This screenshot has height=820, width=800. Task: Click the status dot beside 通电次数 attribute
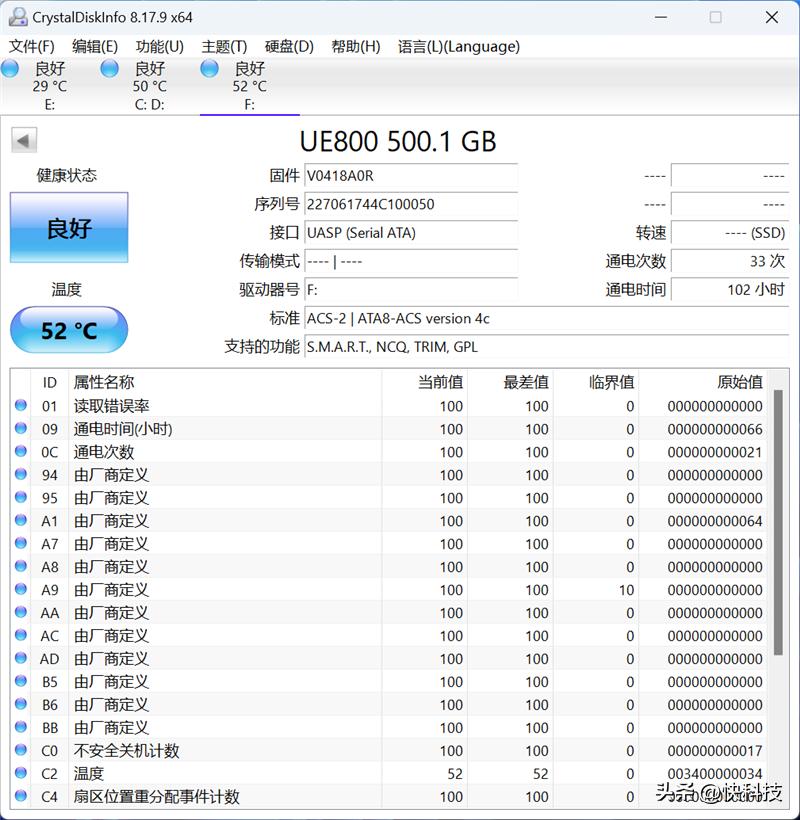pyautogui.click(x=20, y=451)
